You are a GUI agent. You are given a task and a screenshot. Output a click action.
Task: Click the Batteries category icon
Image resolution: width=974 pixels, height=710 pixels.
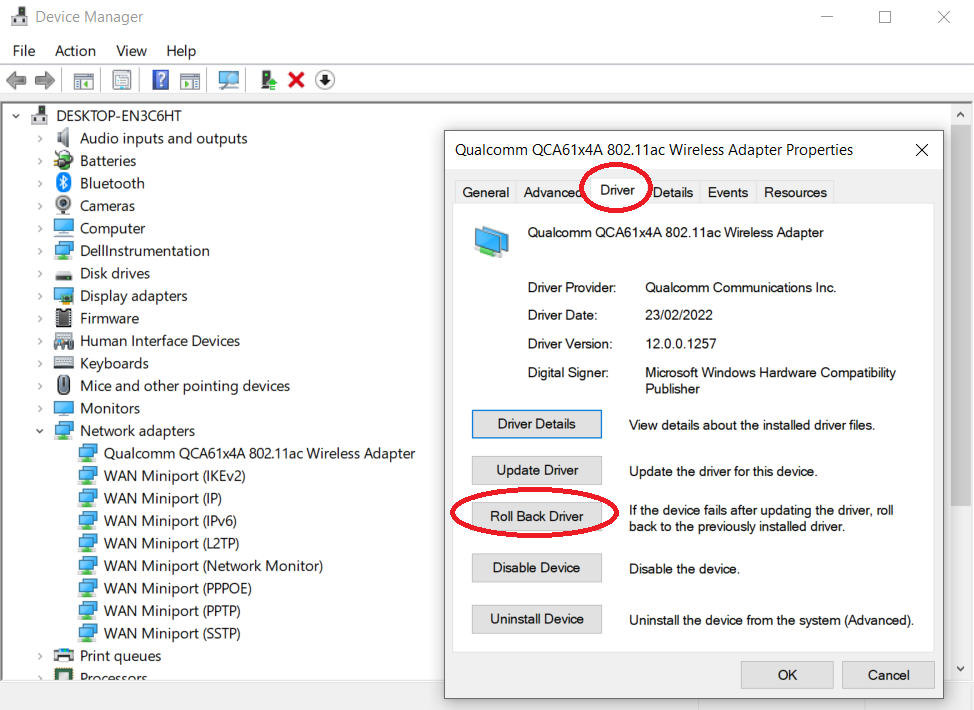[63, 160]
